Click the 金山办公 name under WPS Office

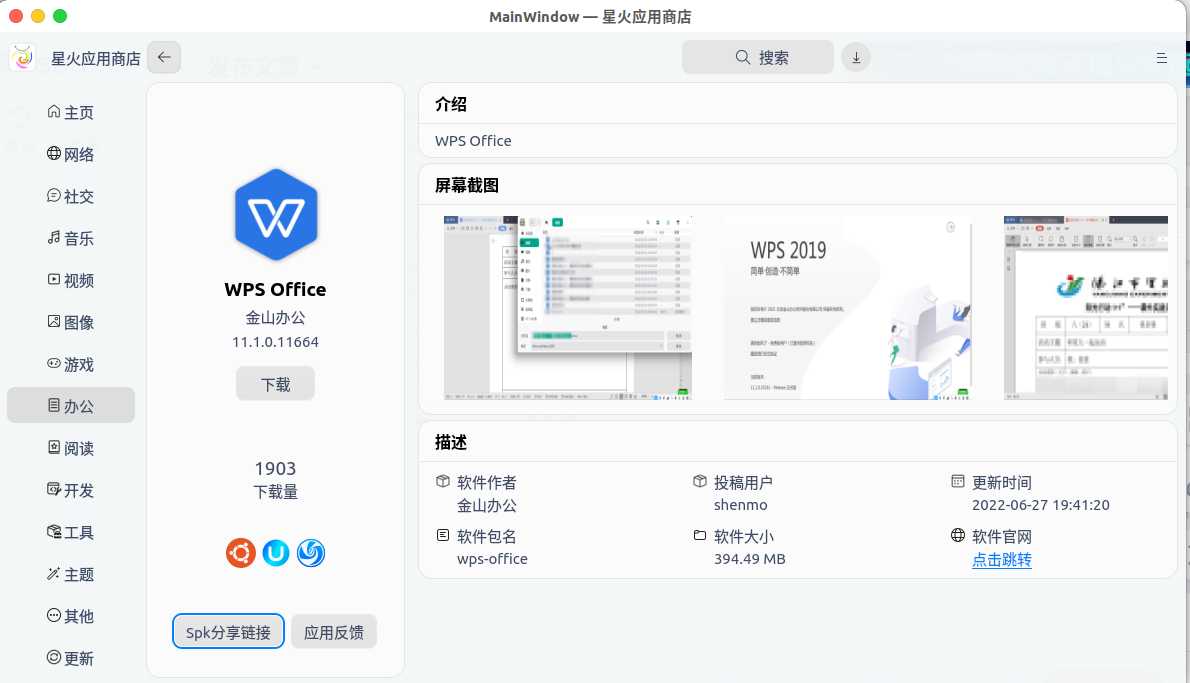point(275,317)
